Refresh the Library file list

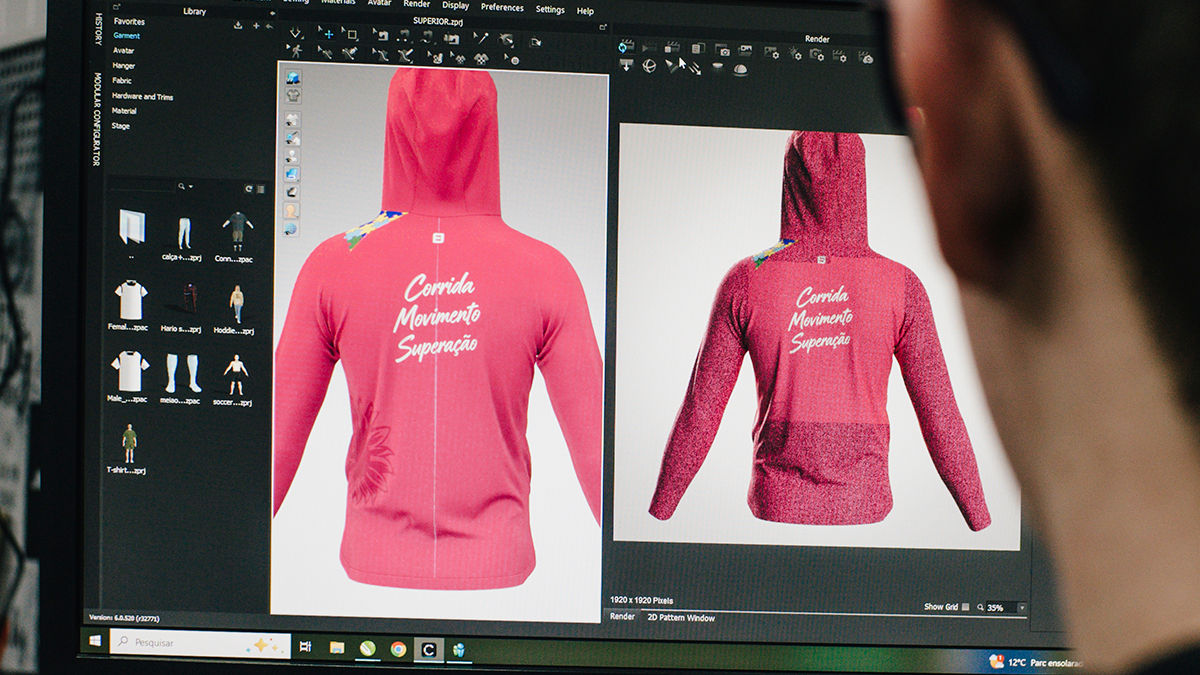pyautogui.click(x=249, y=188)
